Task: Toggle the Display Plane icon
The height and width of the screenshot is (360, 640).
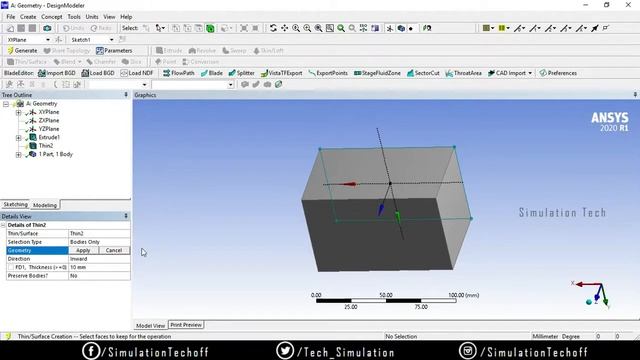Action: point(390,28)
